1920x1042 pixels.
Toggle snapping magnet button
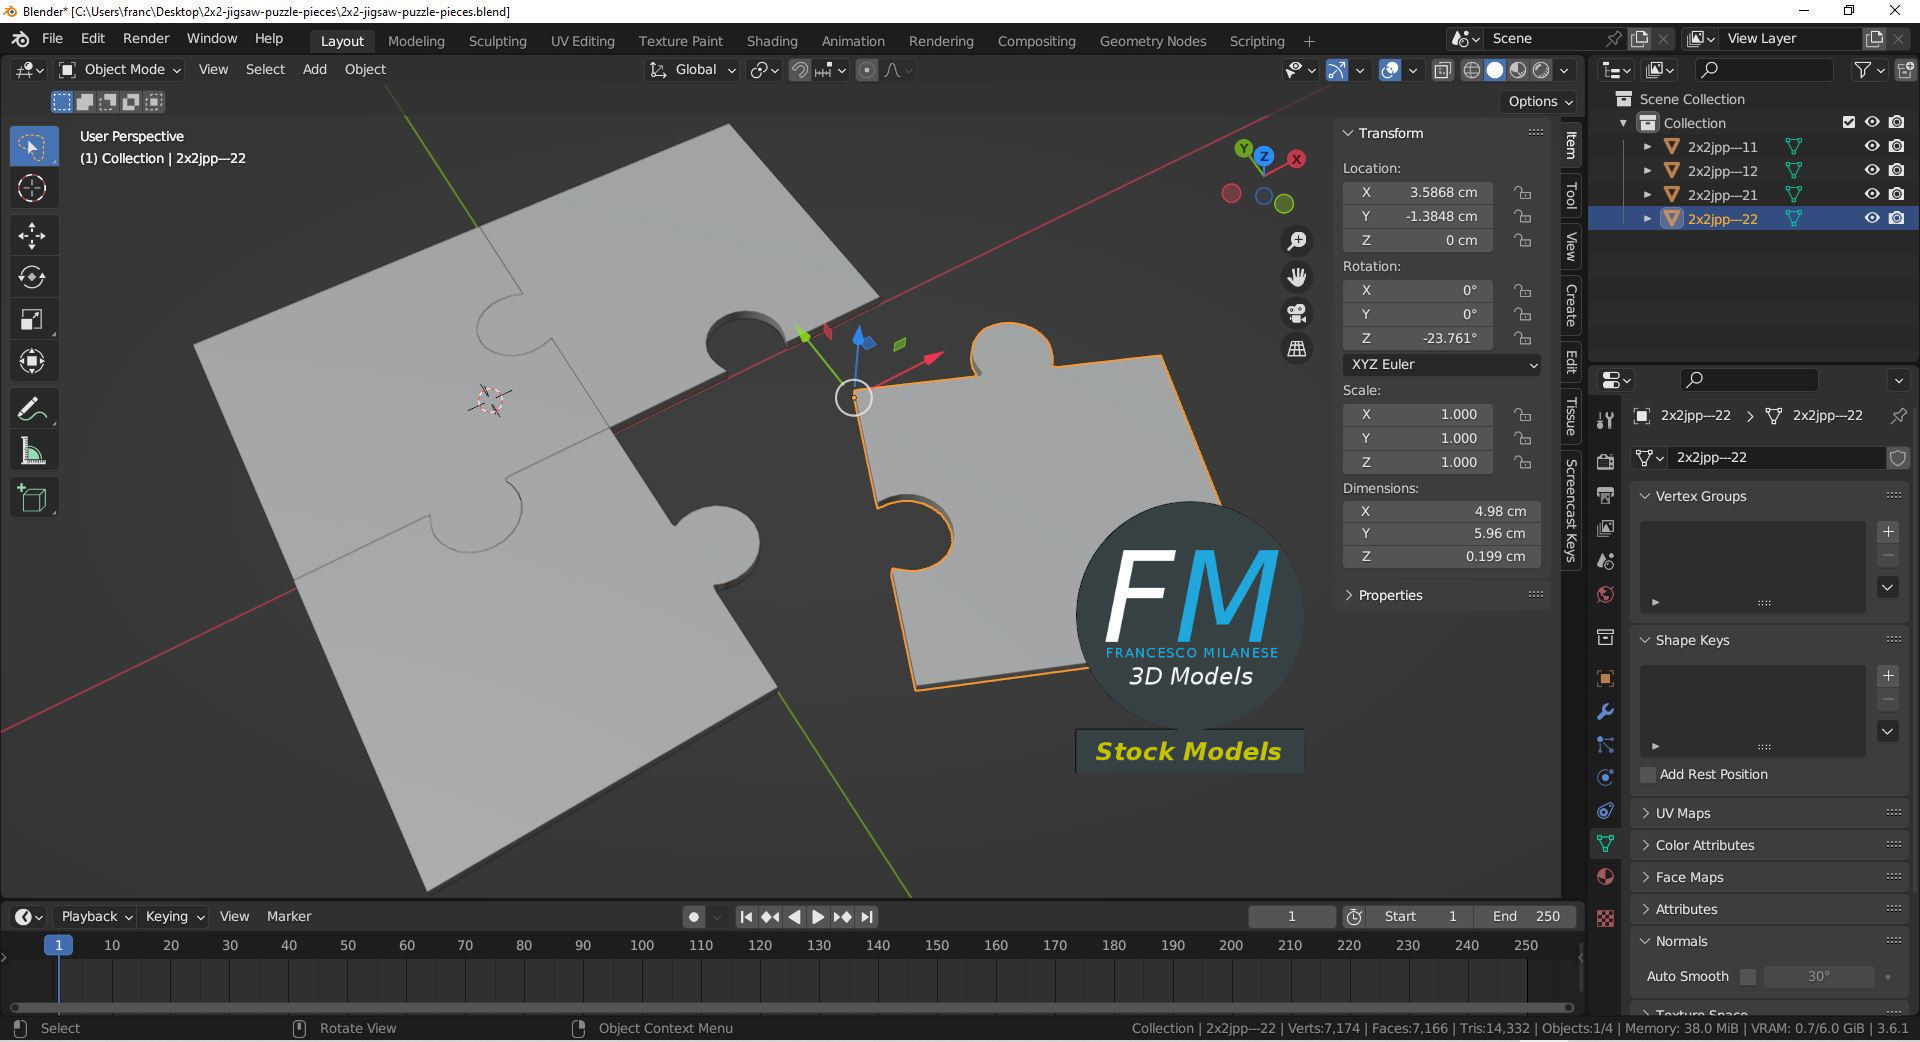799,70
